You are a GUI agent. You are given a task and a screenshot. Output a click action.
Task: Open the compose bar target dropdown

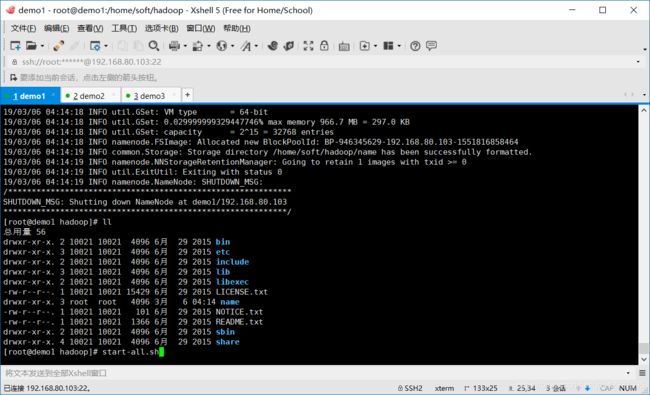pyautogui.click(x=628, y=373)
